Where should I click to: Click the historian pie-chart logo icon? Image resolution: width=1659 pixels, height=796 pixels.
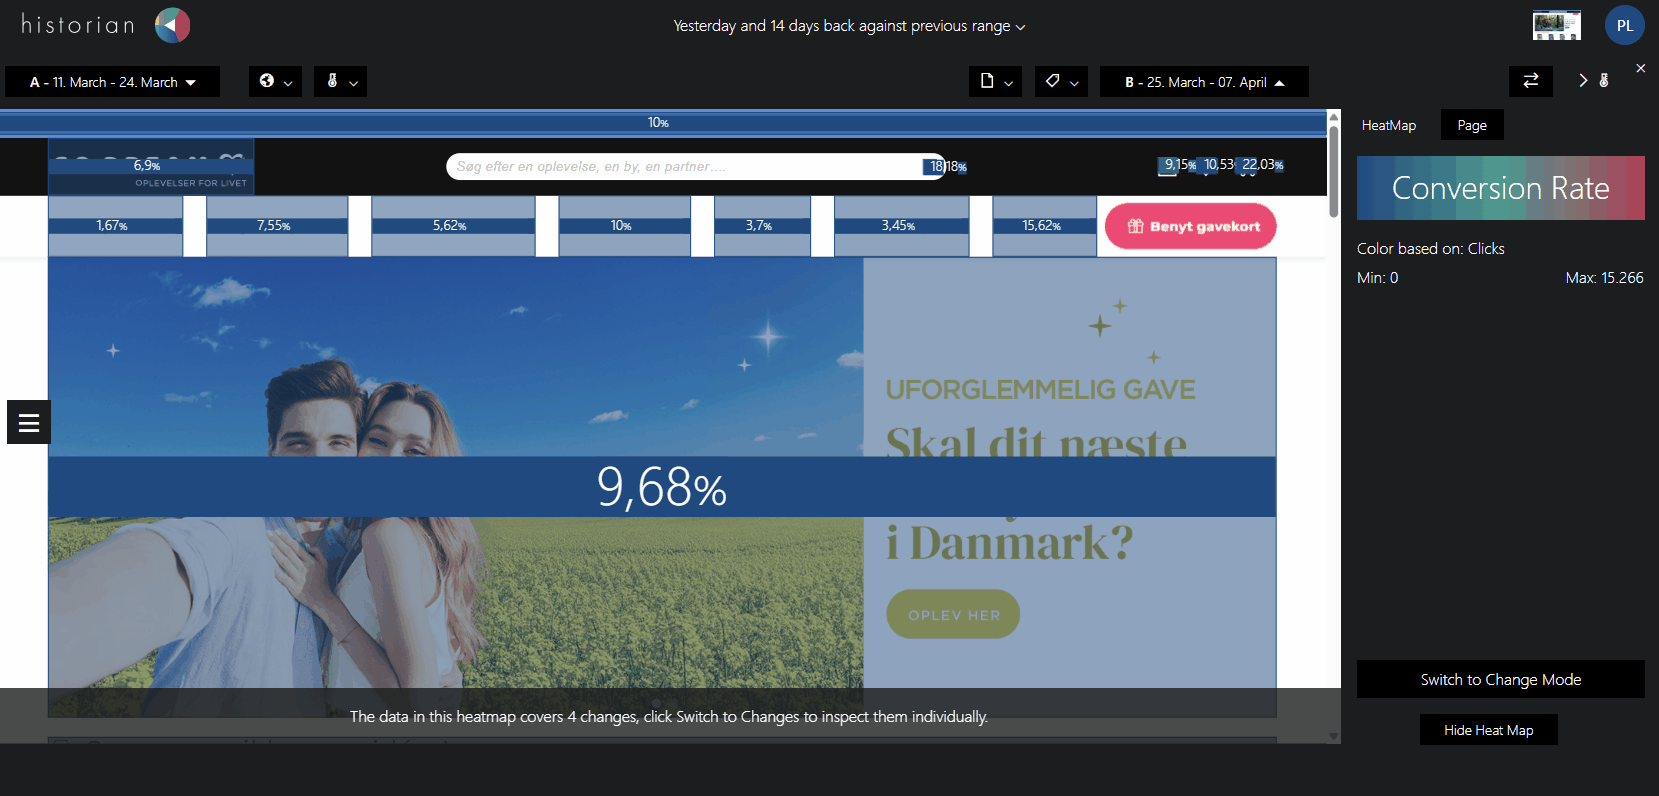pyautogui.click(x=172, y=25)
